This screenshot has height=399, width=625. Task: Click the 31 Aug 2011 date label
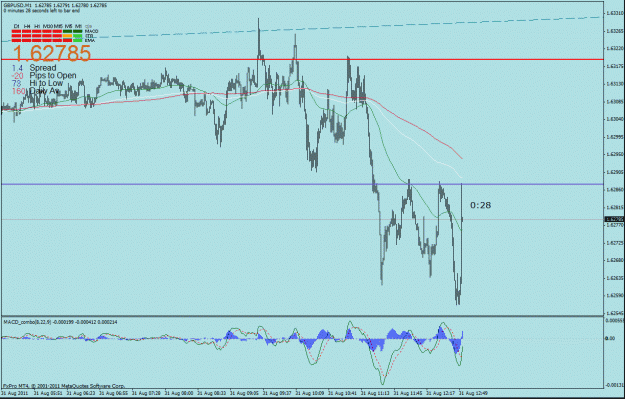pyautogui.click(x=14, y=393)
